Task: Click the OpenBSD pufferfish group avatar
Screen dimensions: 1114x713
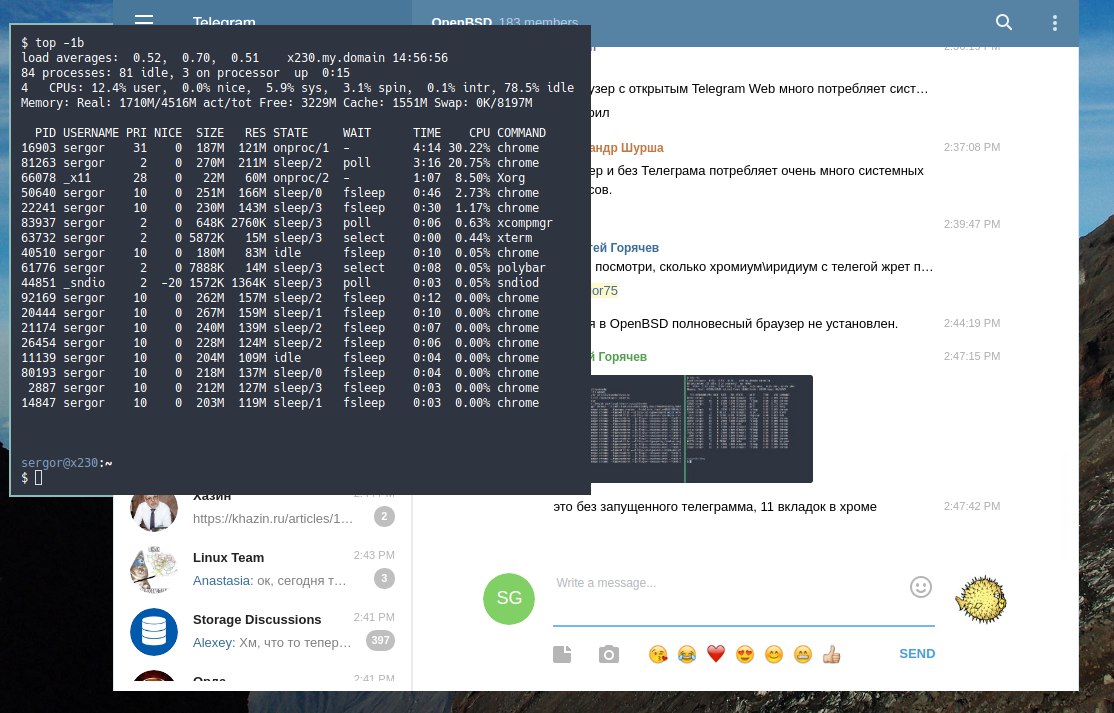Action: pyautogui.click(x=981, y=599)
